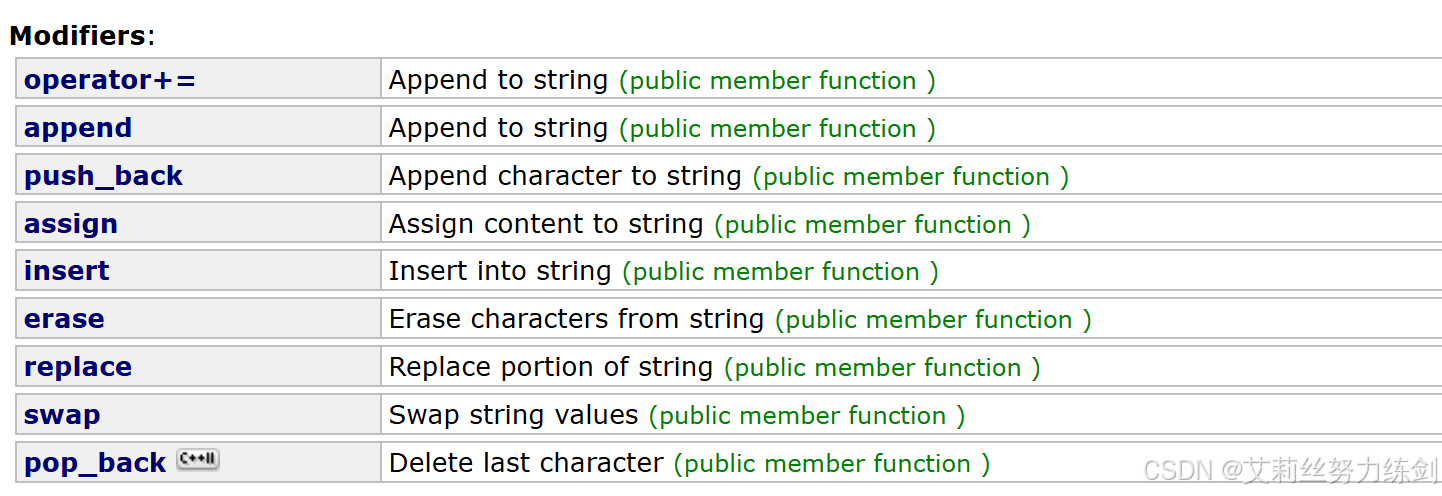Open the assign function link
The height and width of the screenshot is (496, 1442).
coord(71,224)
